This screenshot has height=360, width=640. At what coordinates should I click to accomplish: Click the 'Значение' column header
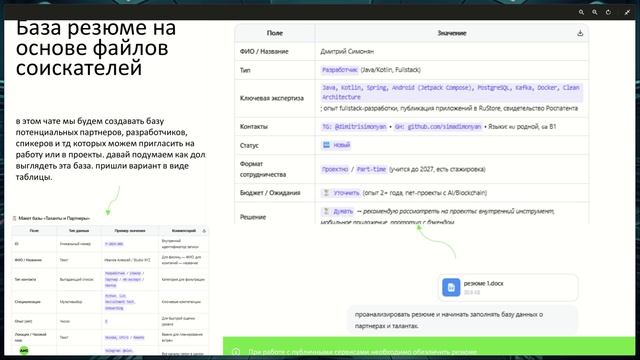[x=452, y=33]
